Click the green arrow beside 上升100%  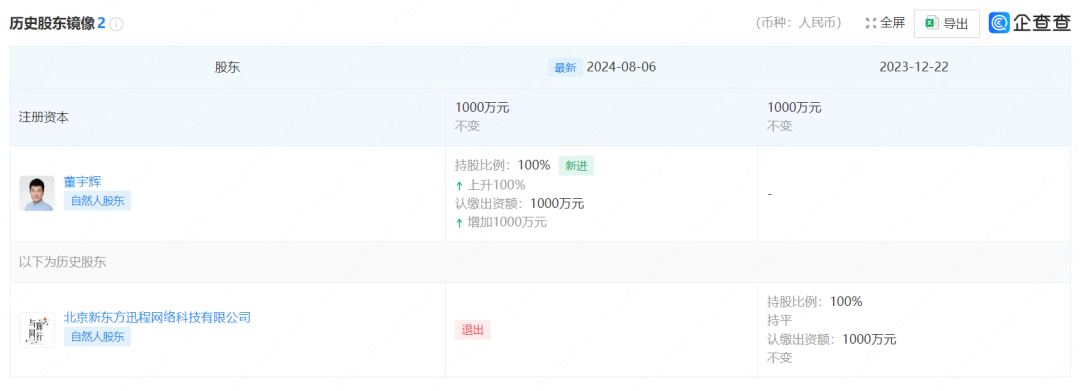point(459,185)
